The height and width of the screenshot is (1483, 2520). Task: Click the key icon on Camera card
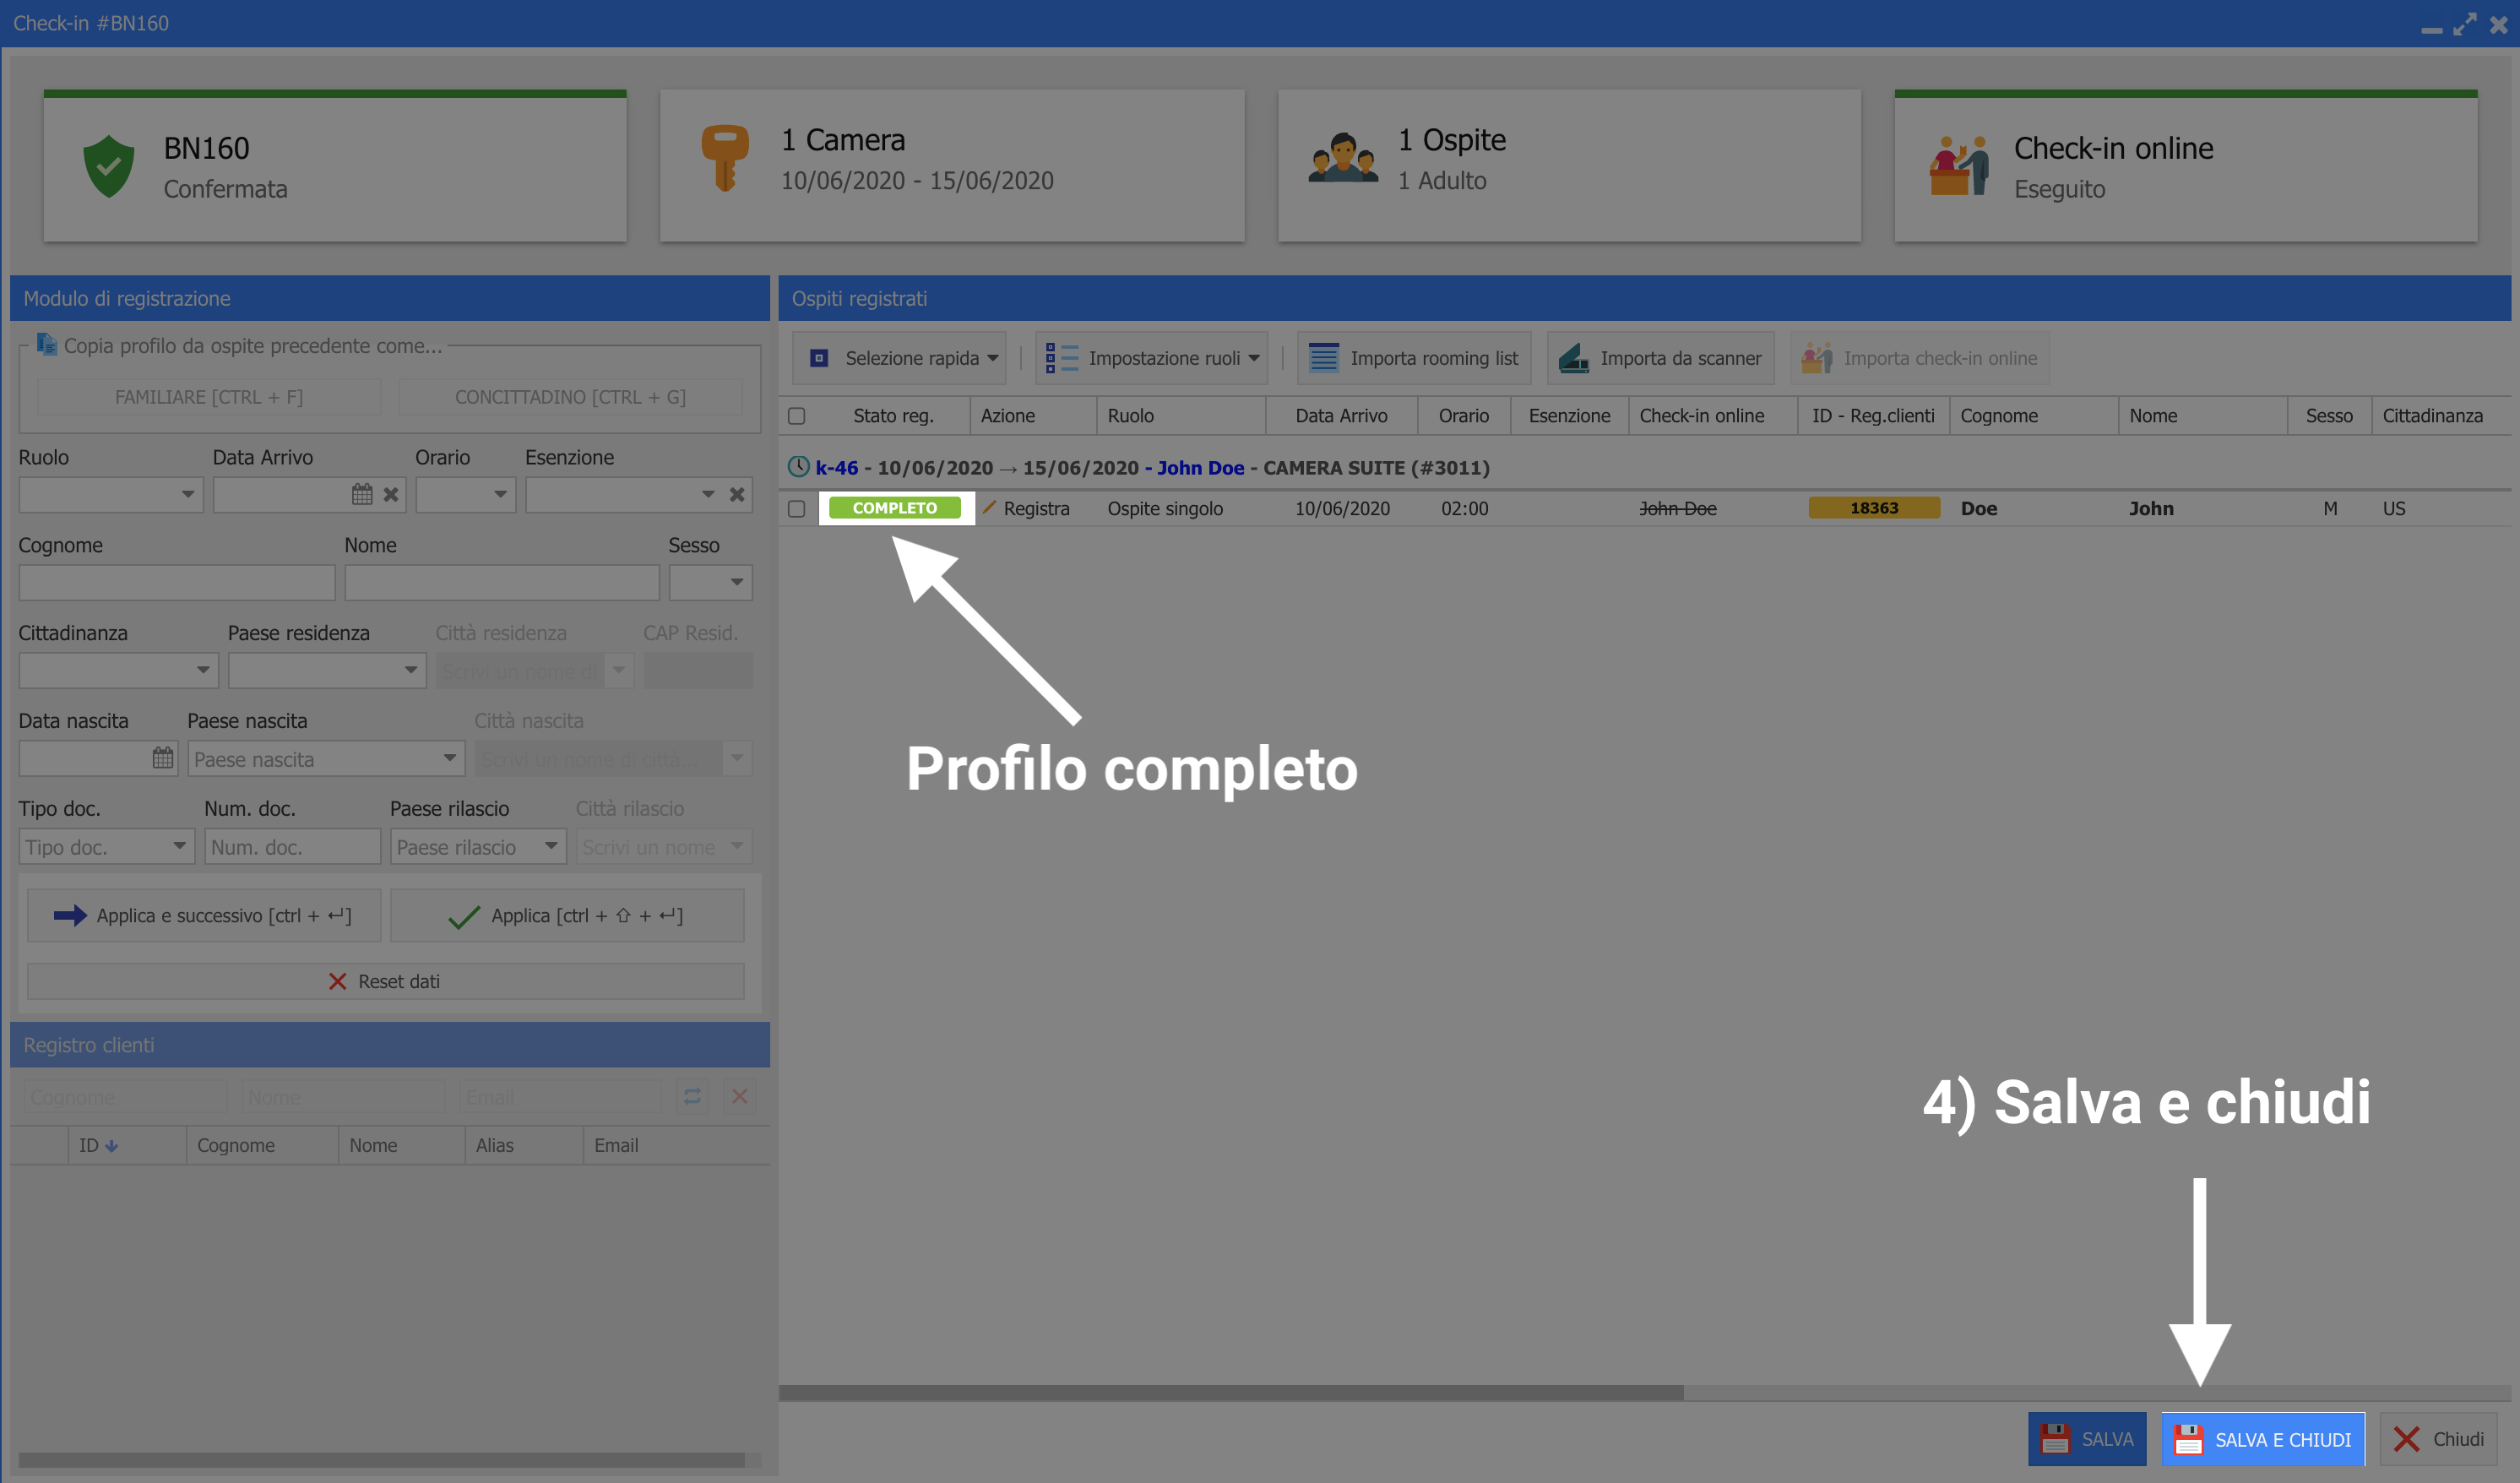(724, 157)
